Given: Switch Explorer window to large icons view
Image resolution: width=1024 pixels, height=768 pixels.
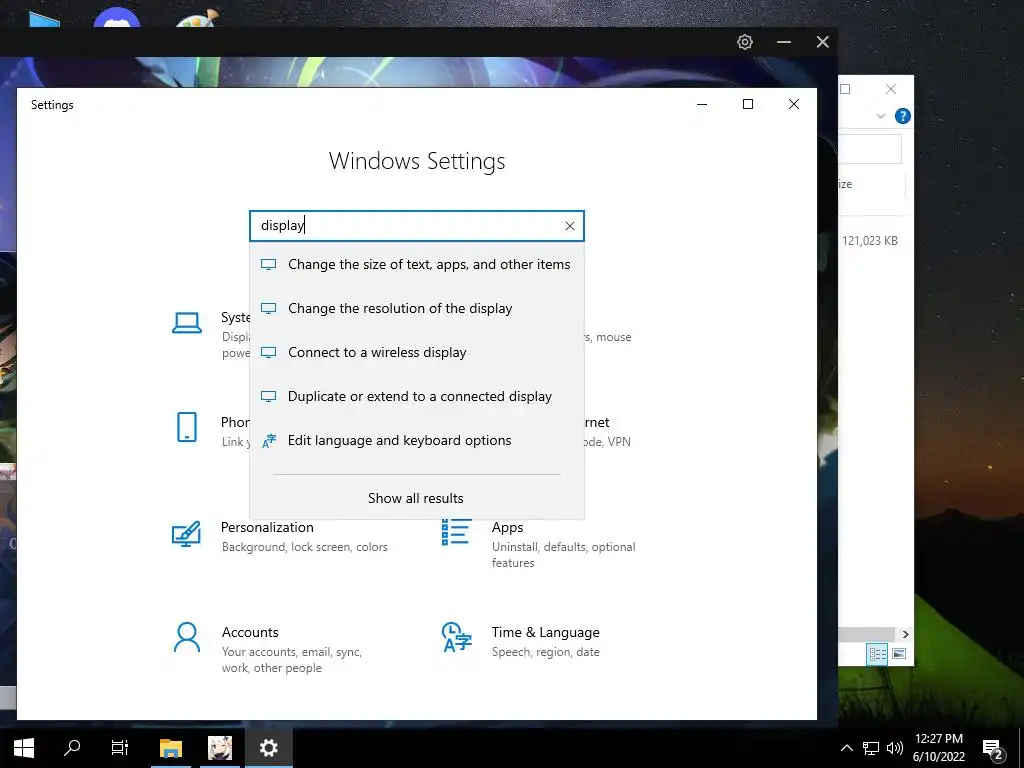Looking at the screenshot, I should point(899,654).
